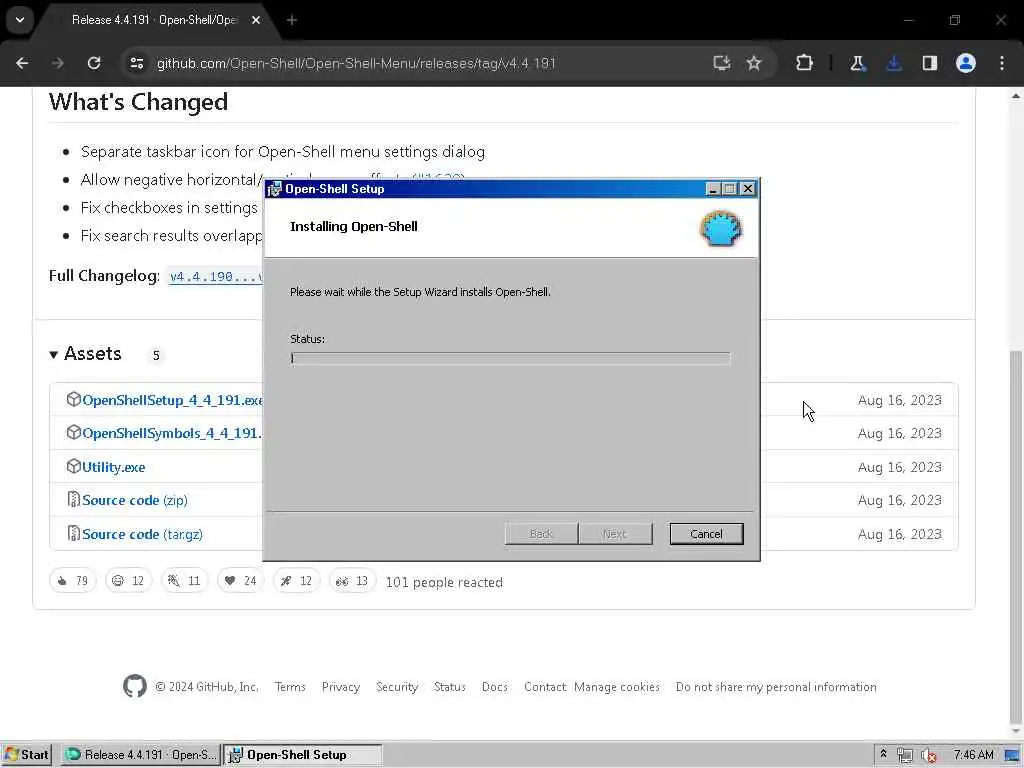Open the Windows Start menu
Screen dimensions: 1024x768
pos(26,755)
